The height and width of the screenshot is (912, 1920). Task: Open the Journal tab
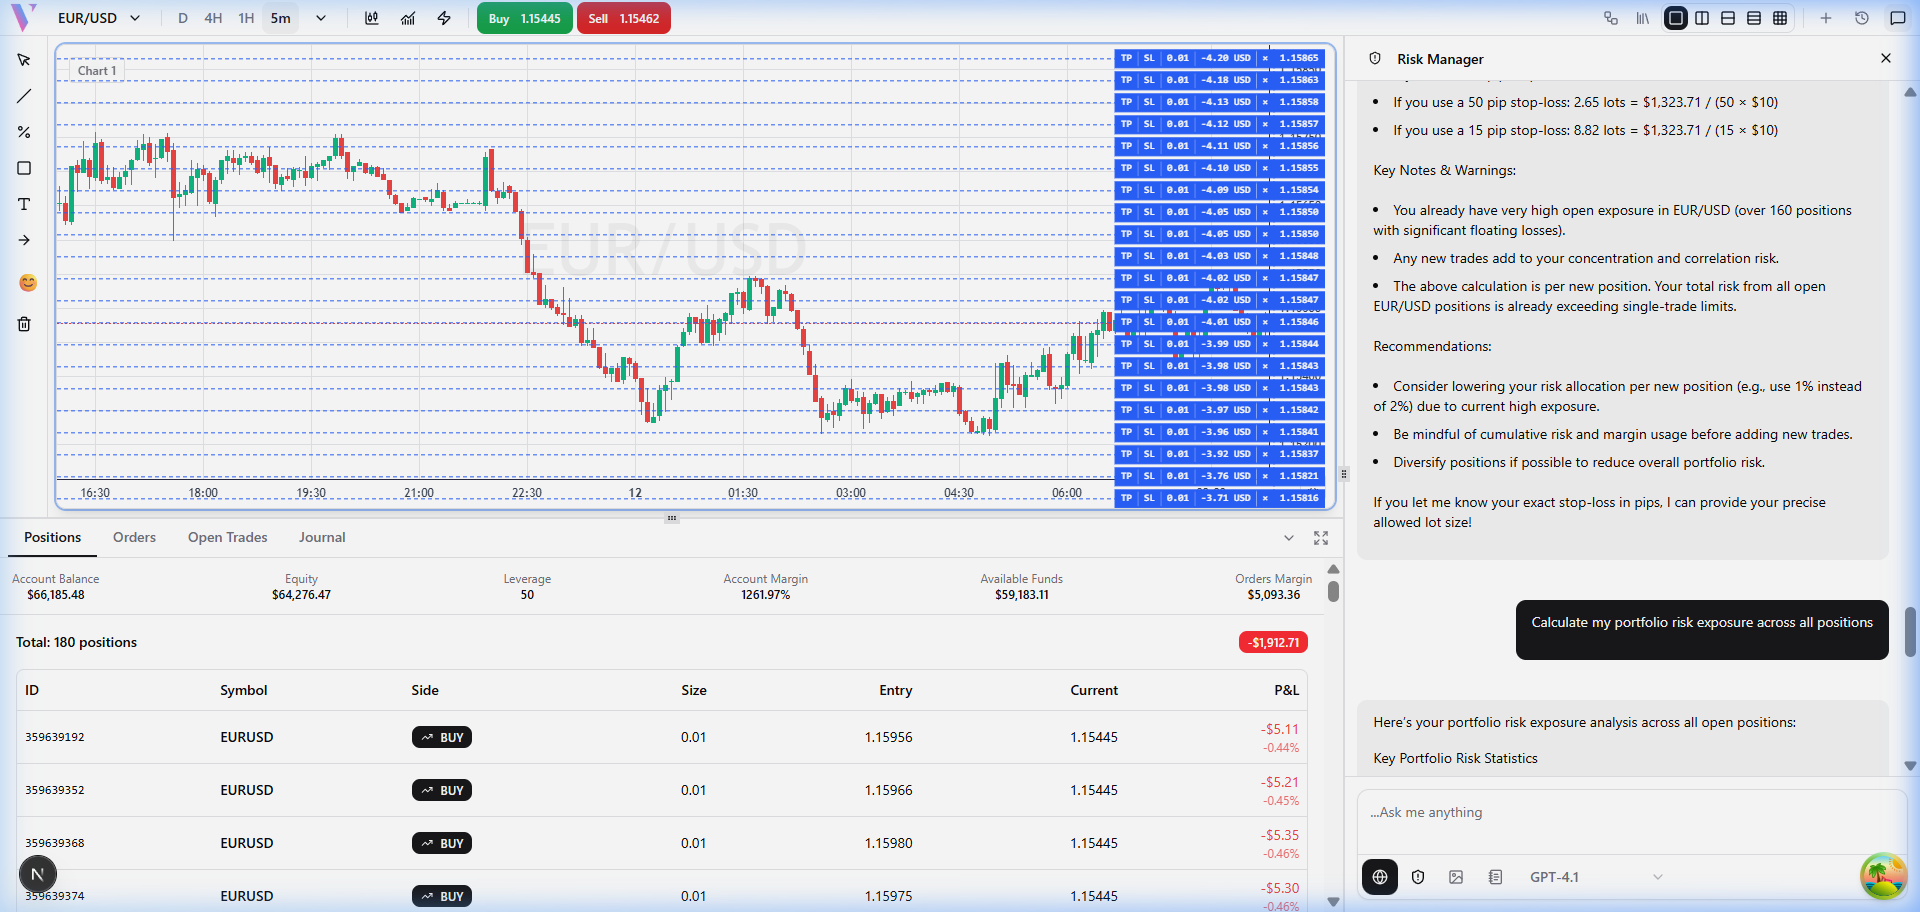(x=322, y=537)
